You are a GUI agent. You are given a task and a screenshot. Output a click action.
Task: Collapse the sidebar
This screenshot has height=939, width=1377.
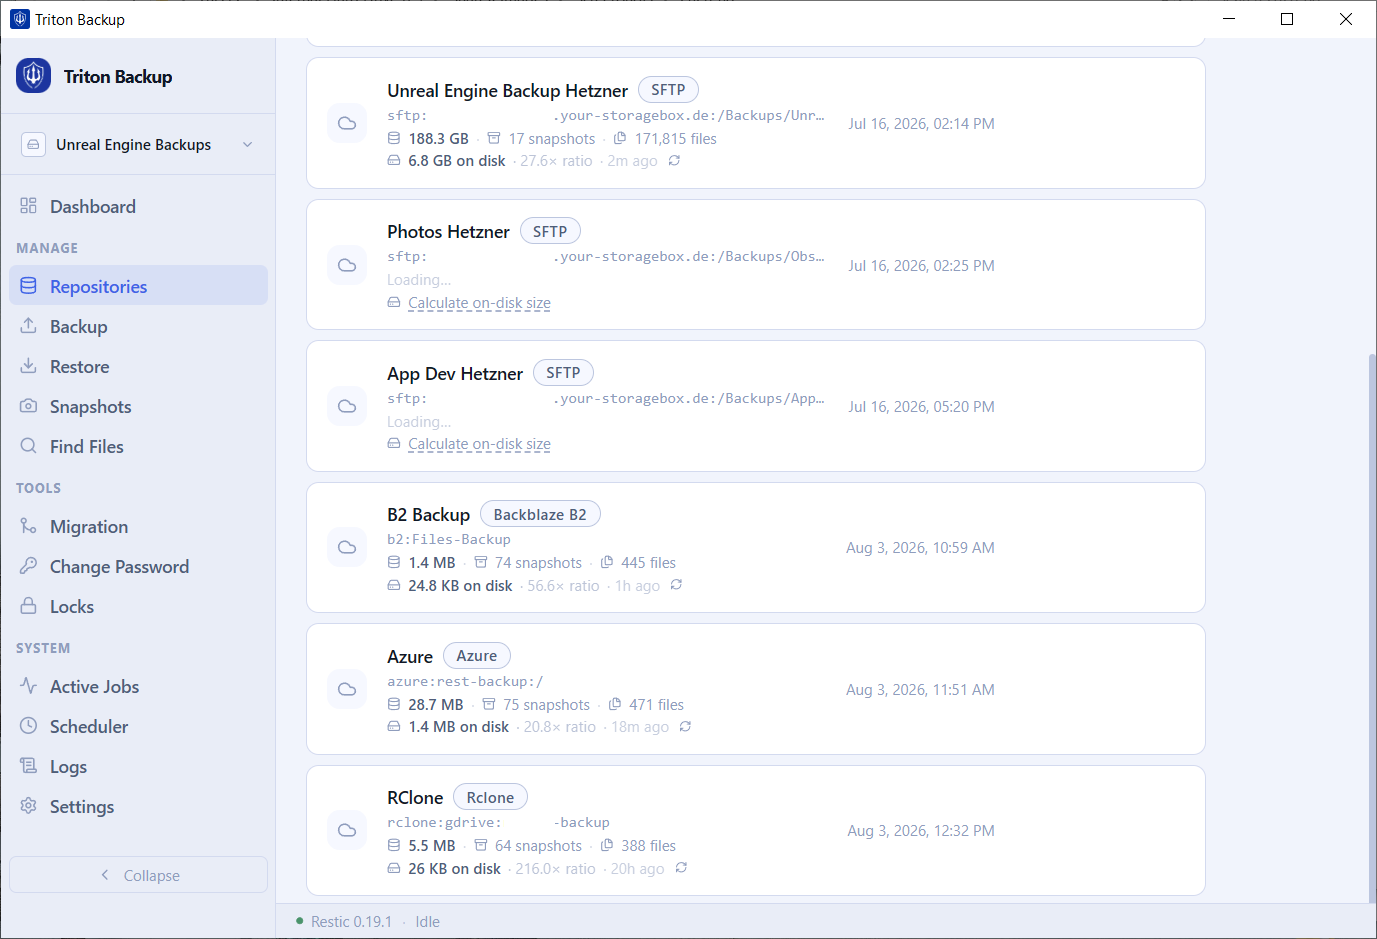click(138, 875)
